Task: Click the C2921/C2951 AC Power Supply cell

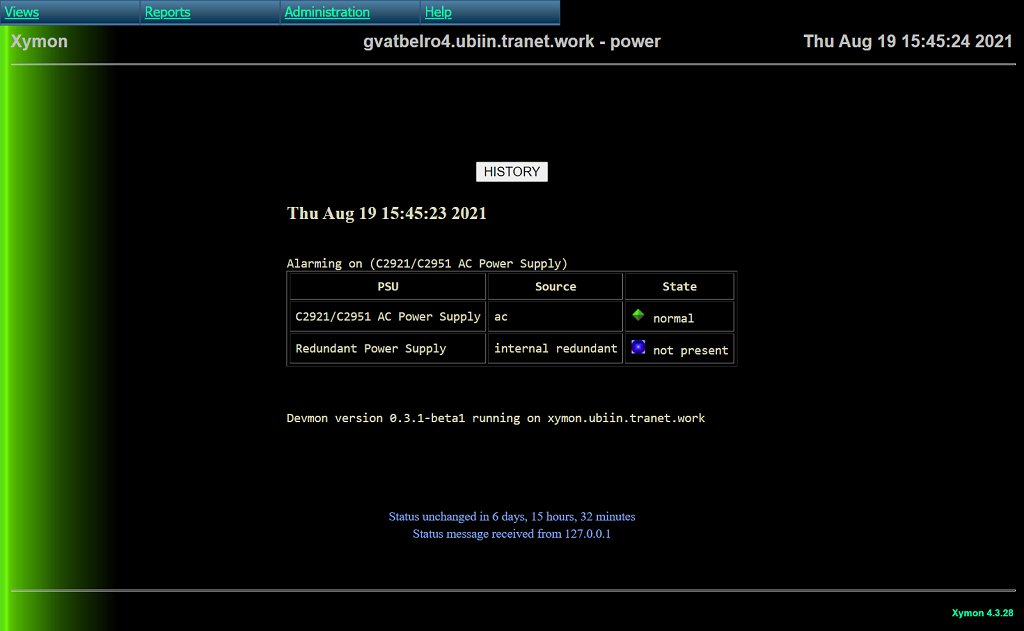Action: click(388, 317)
